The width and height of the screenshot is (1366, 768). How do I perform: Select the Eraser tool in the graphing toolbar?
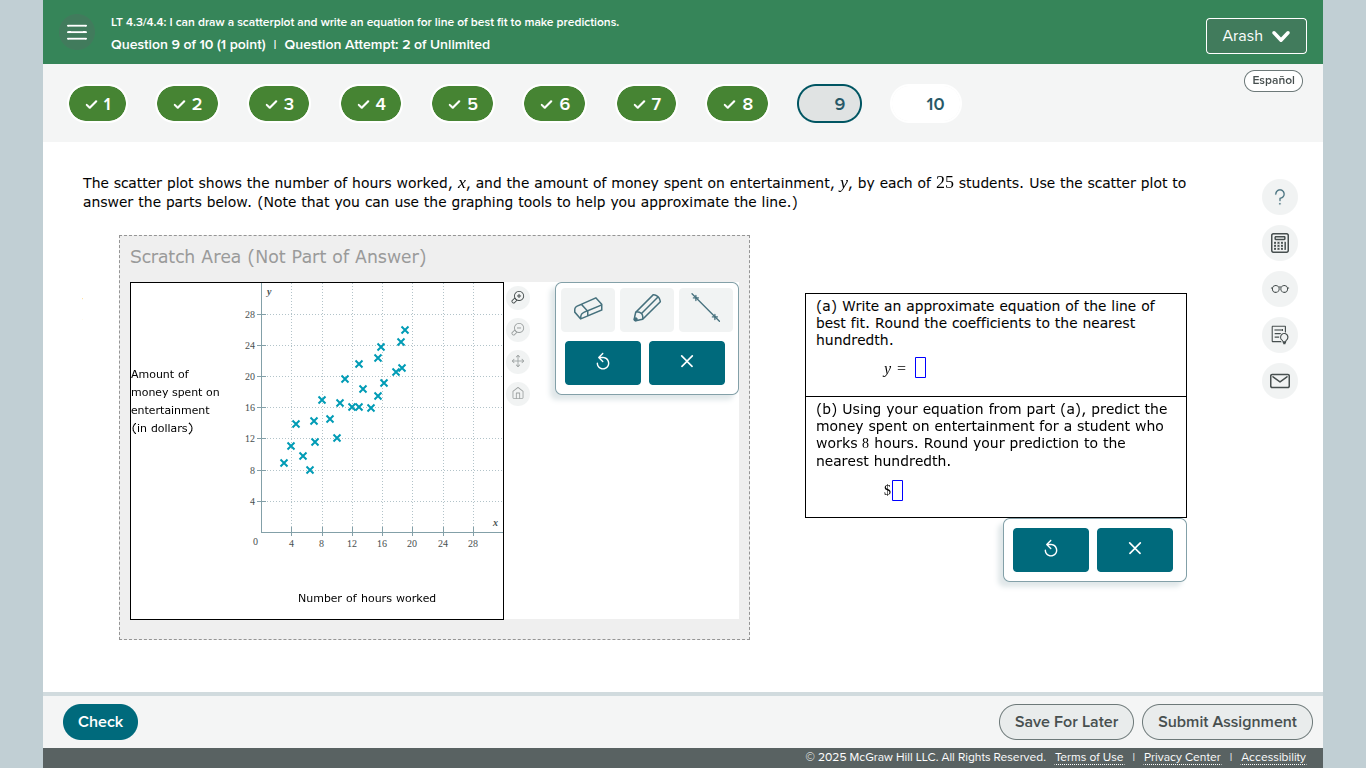pyautogui.click(x=588, y=309)
